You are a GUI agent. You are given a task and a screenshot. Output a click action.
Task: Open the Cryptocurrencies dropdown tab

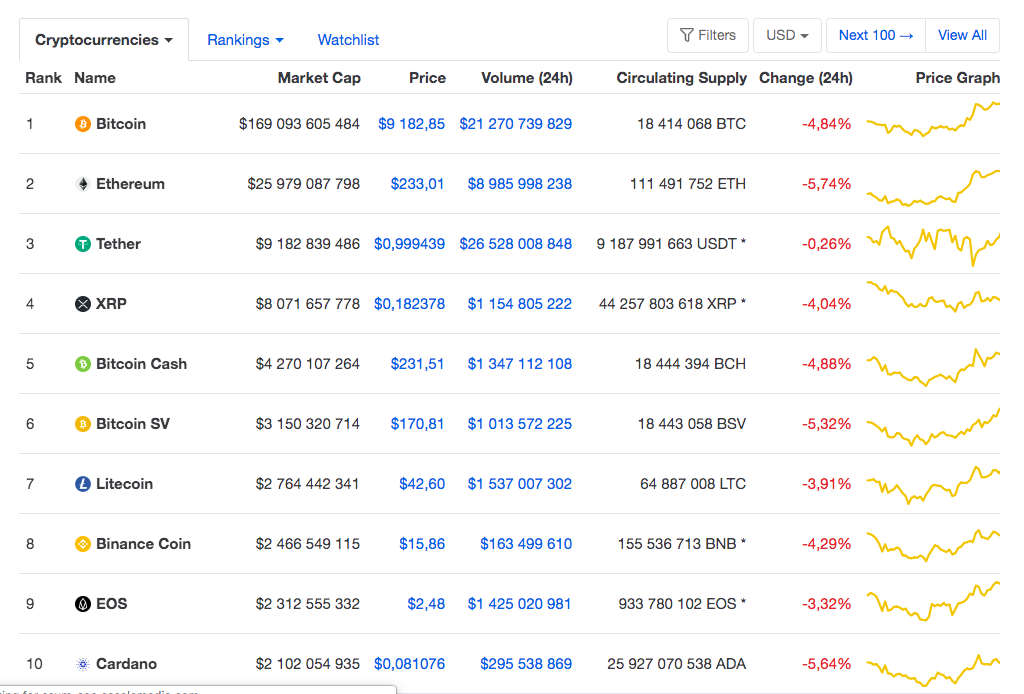[104, 40]
